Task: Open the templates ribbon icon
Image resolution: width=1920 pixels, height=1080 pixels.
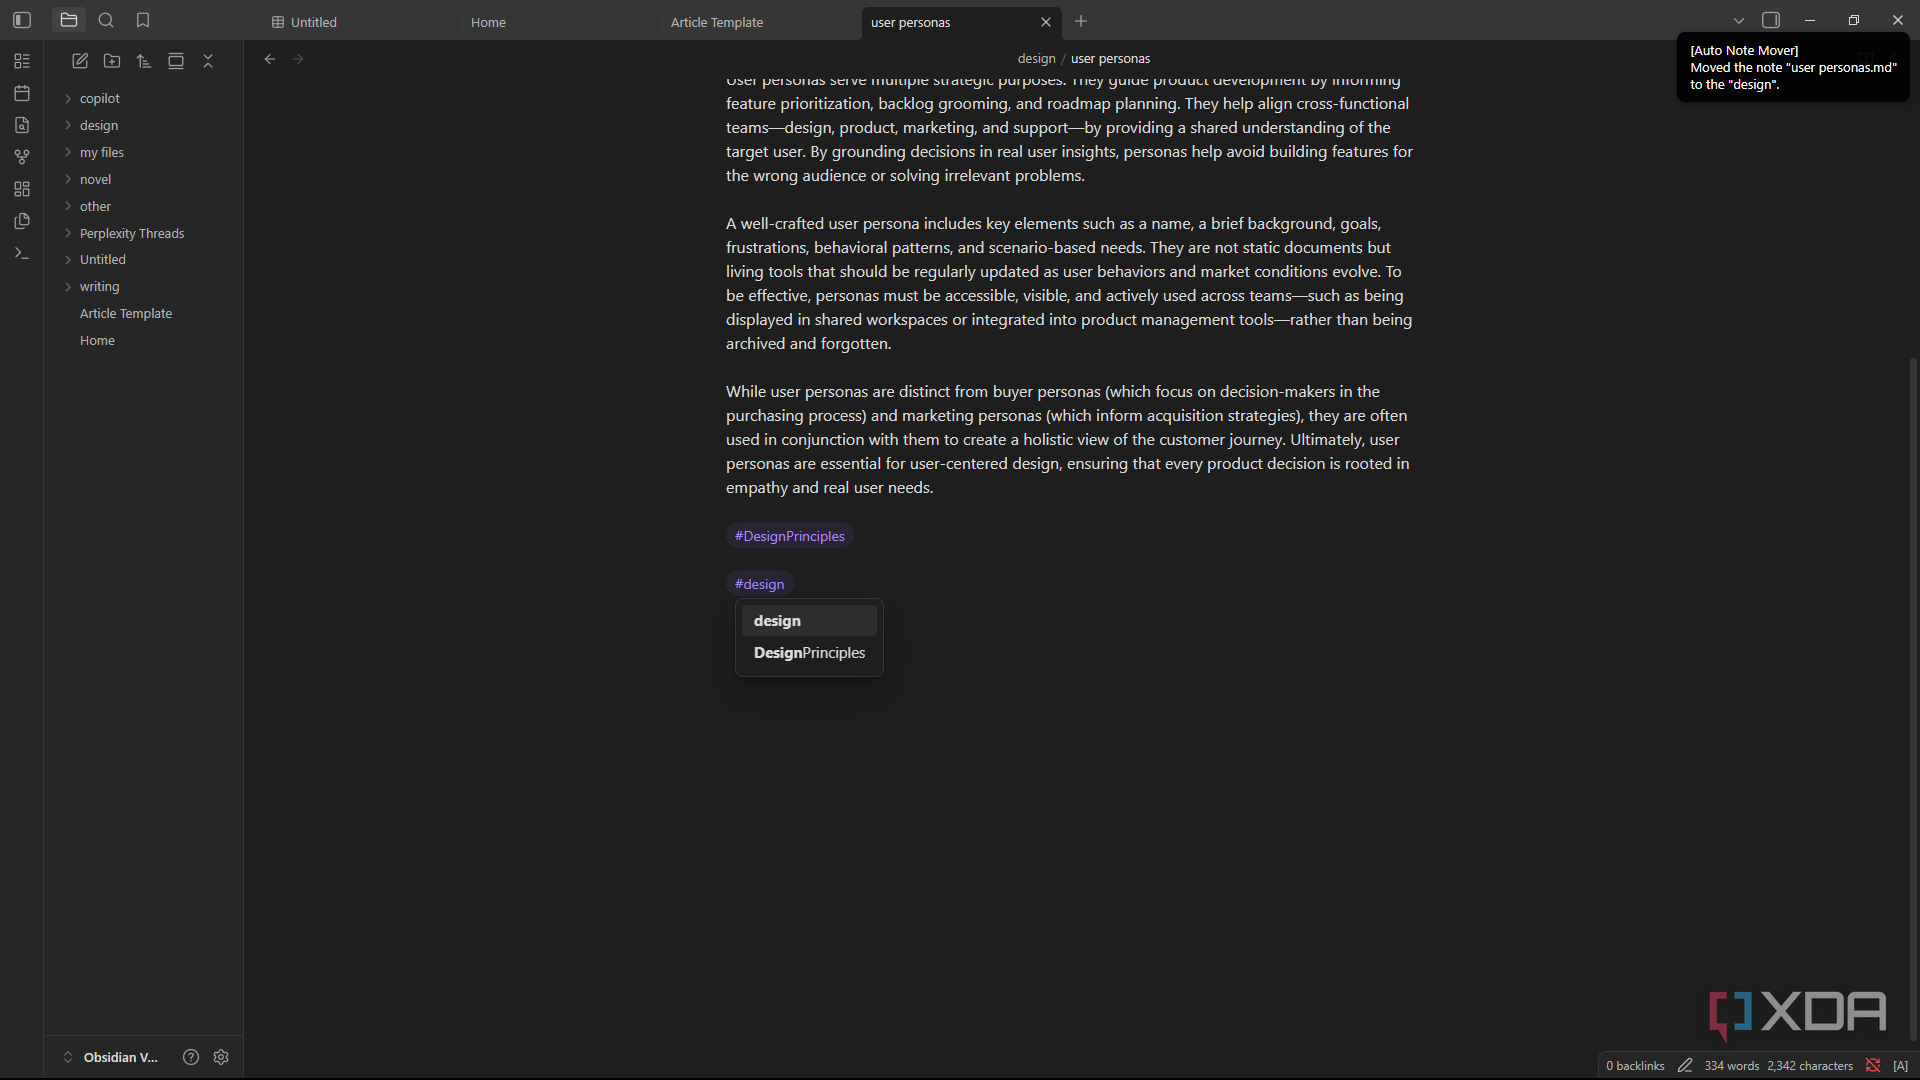Action: [22, 125]
